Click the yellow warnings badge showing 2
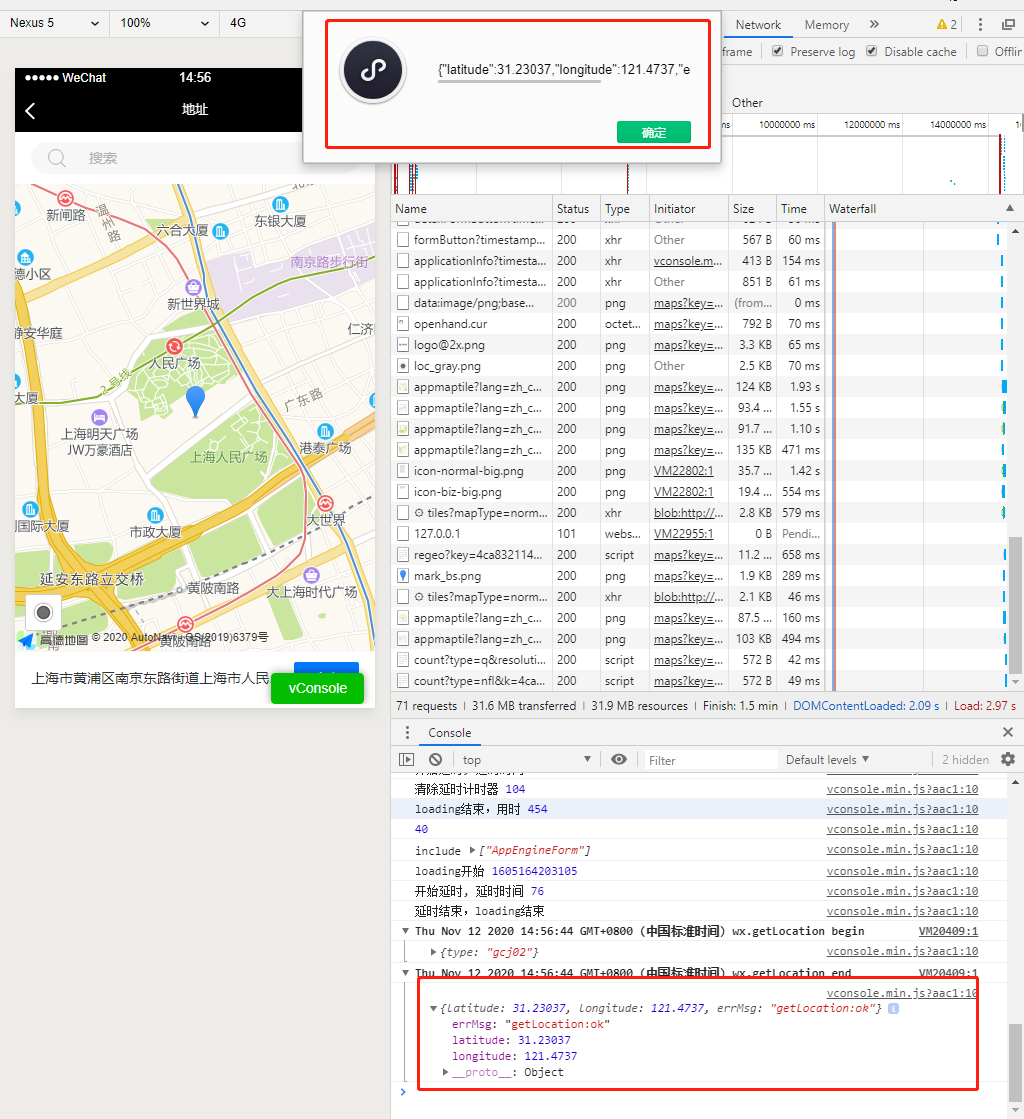 [x=948, y=24]
